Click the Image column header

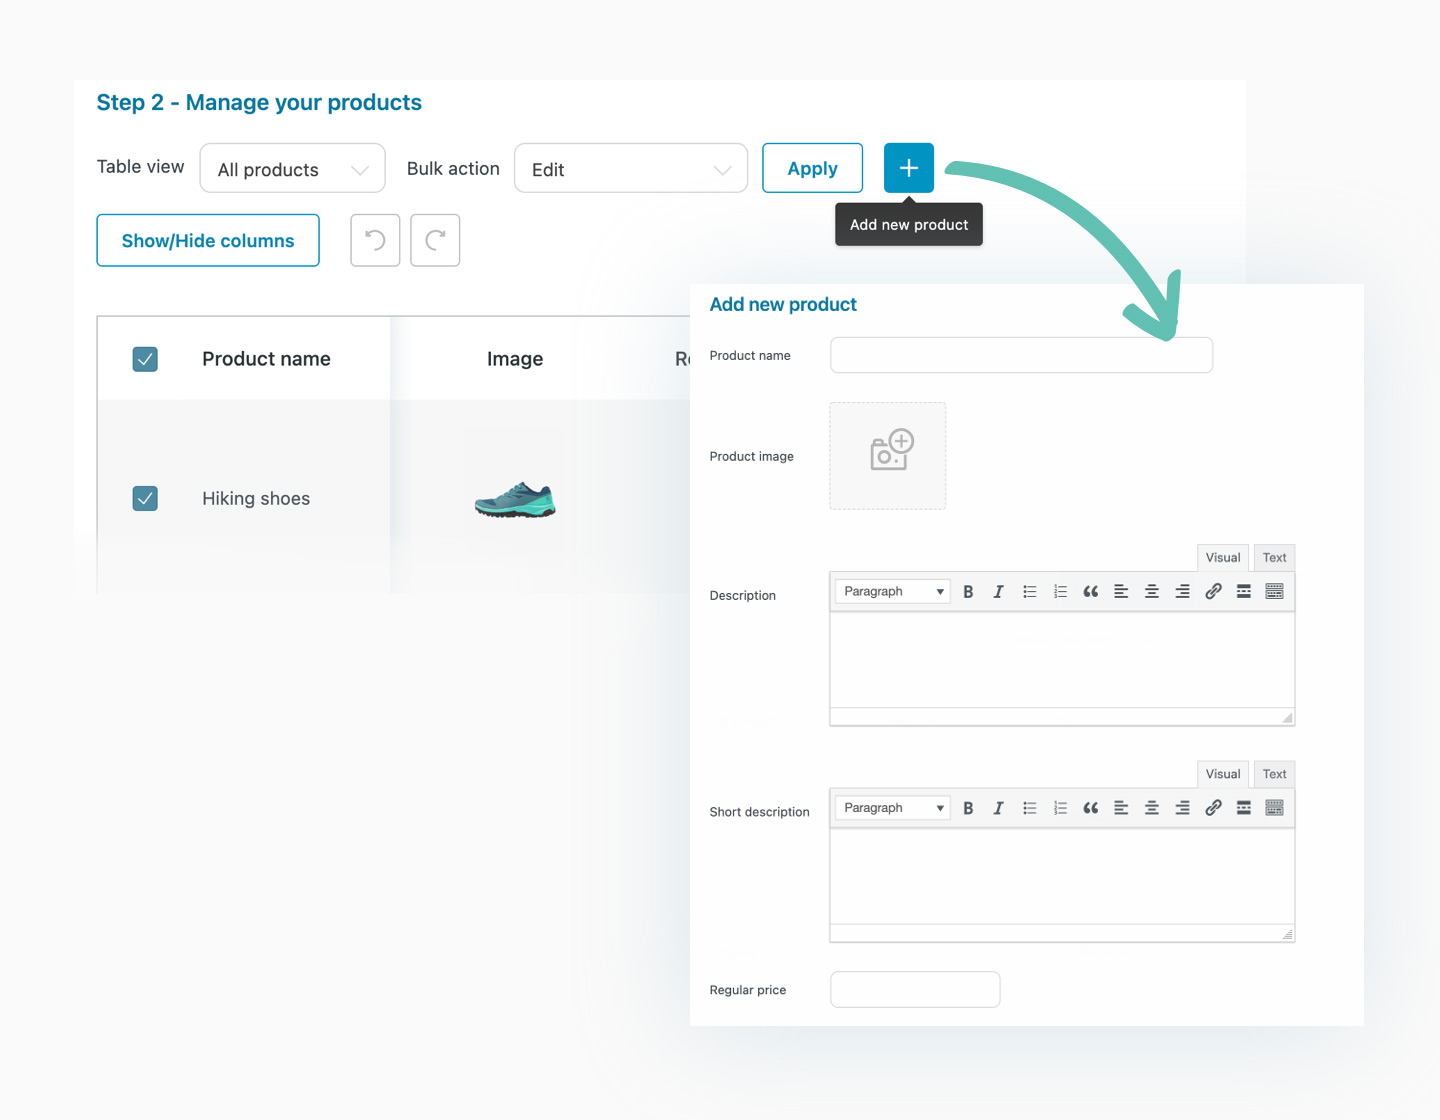(515, 359)
